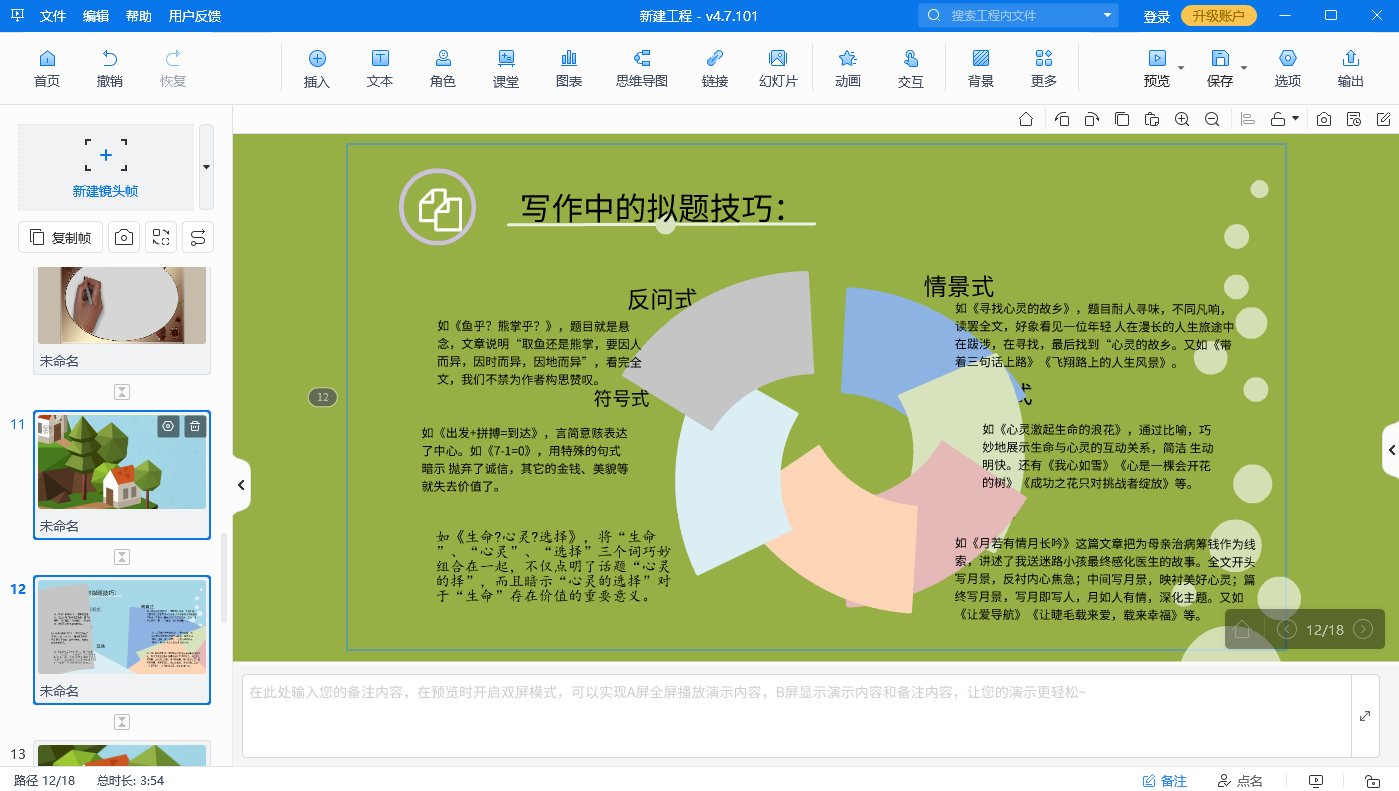This screenshot has width=1399, height=791.
Task: Zoom in on the canvas
Action: (1182, 119)
